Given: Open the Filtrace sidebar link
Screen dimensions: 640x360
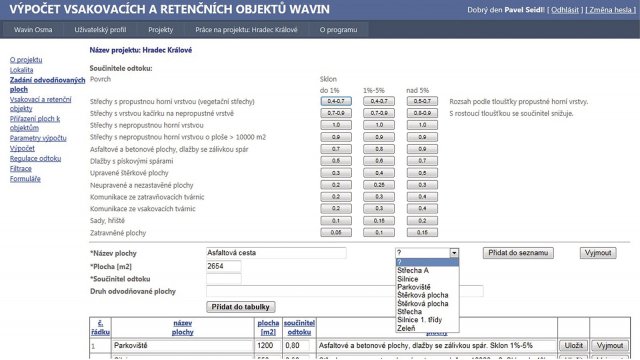Looking at the screenshot, I should (20, 168).
